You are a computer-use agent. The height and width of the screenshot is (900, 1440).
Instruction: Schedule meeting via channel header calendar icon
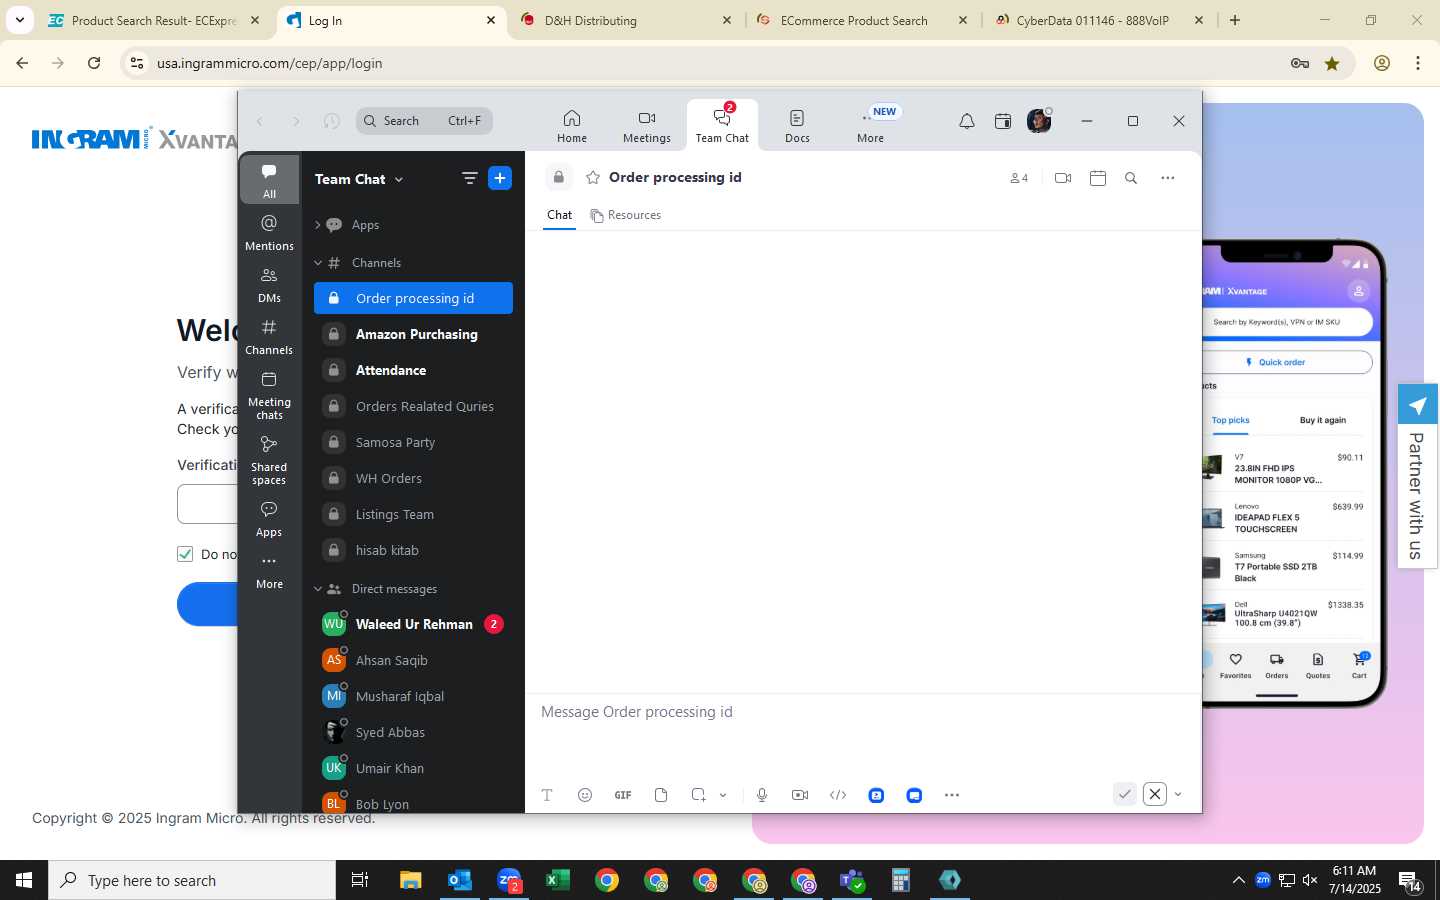click(1098, 178)
